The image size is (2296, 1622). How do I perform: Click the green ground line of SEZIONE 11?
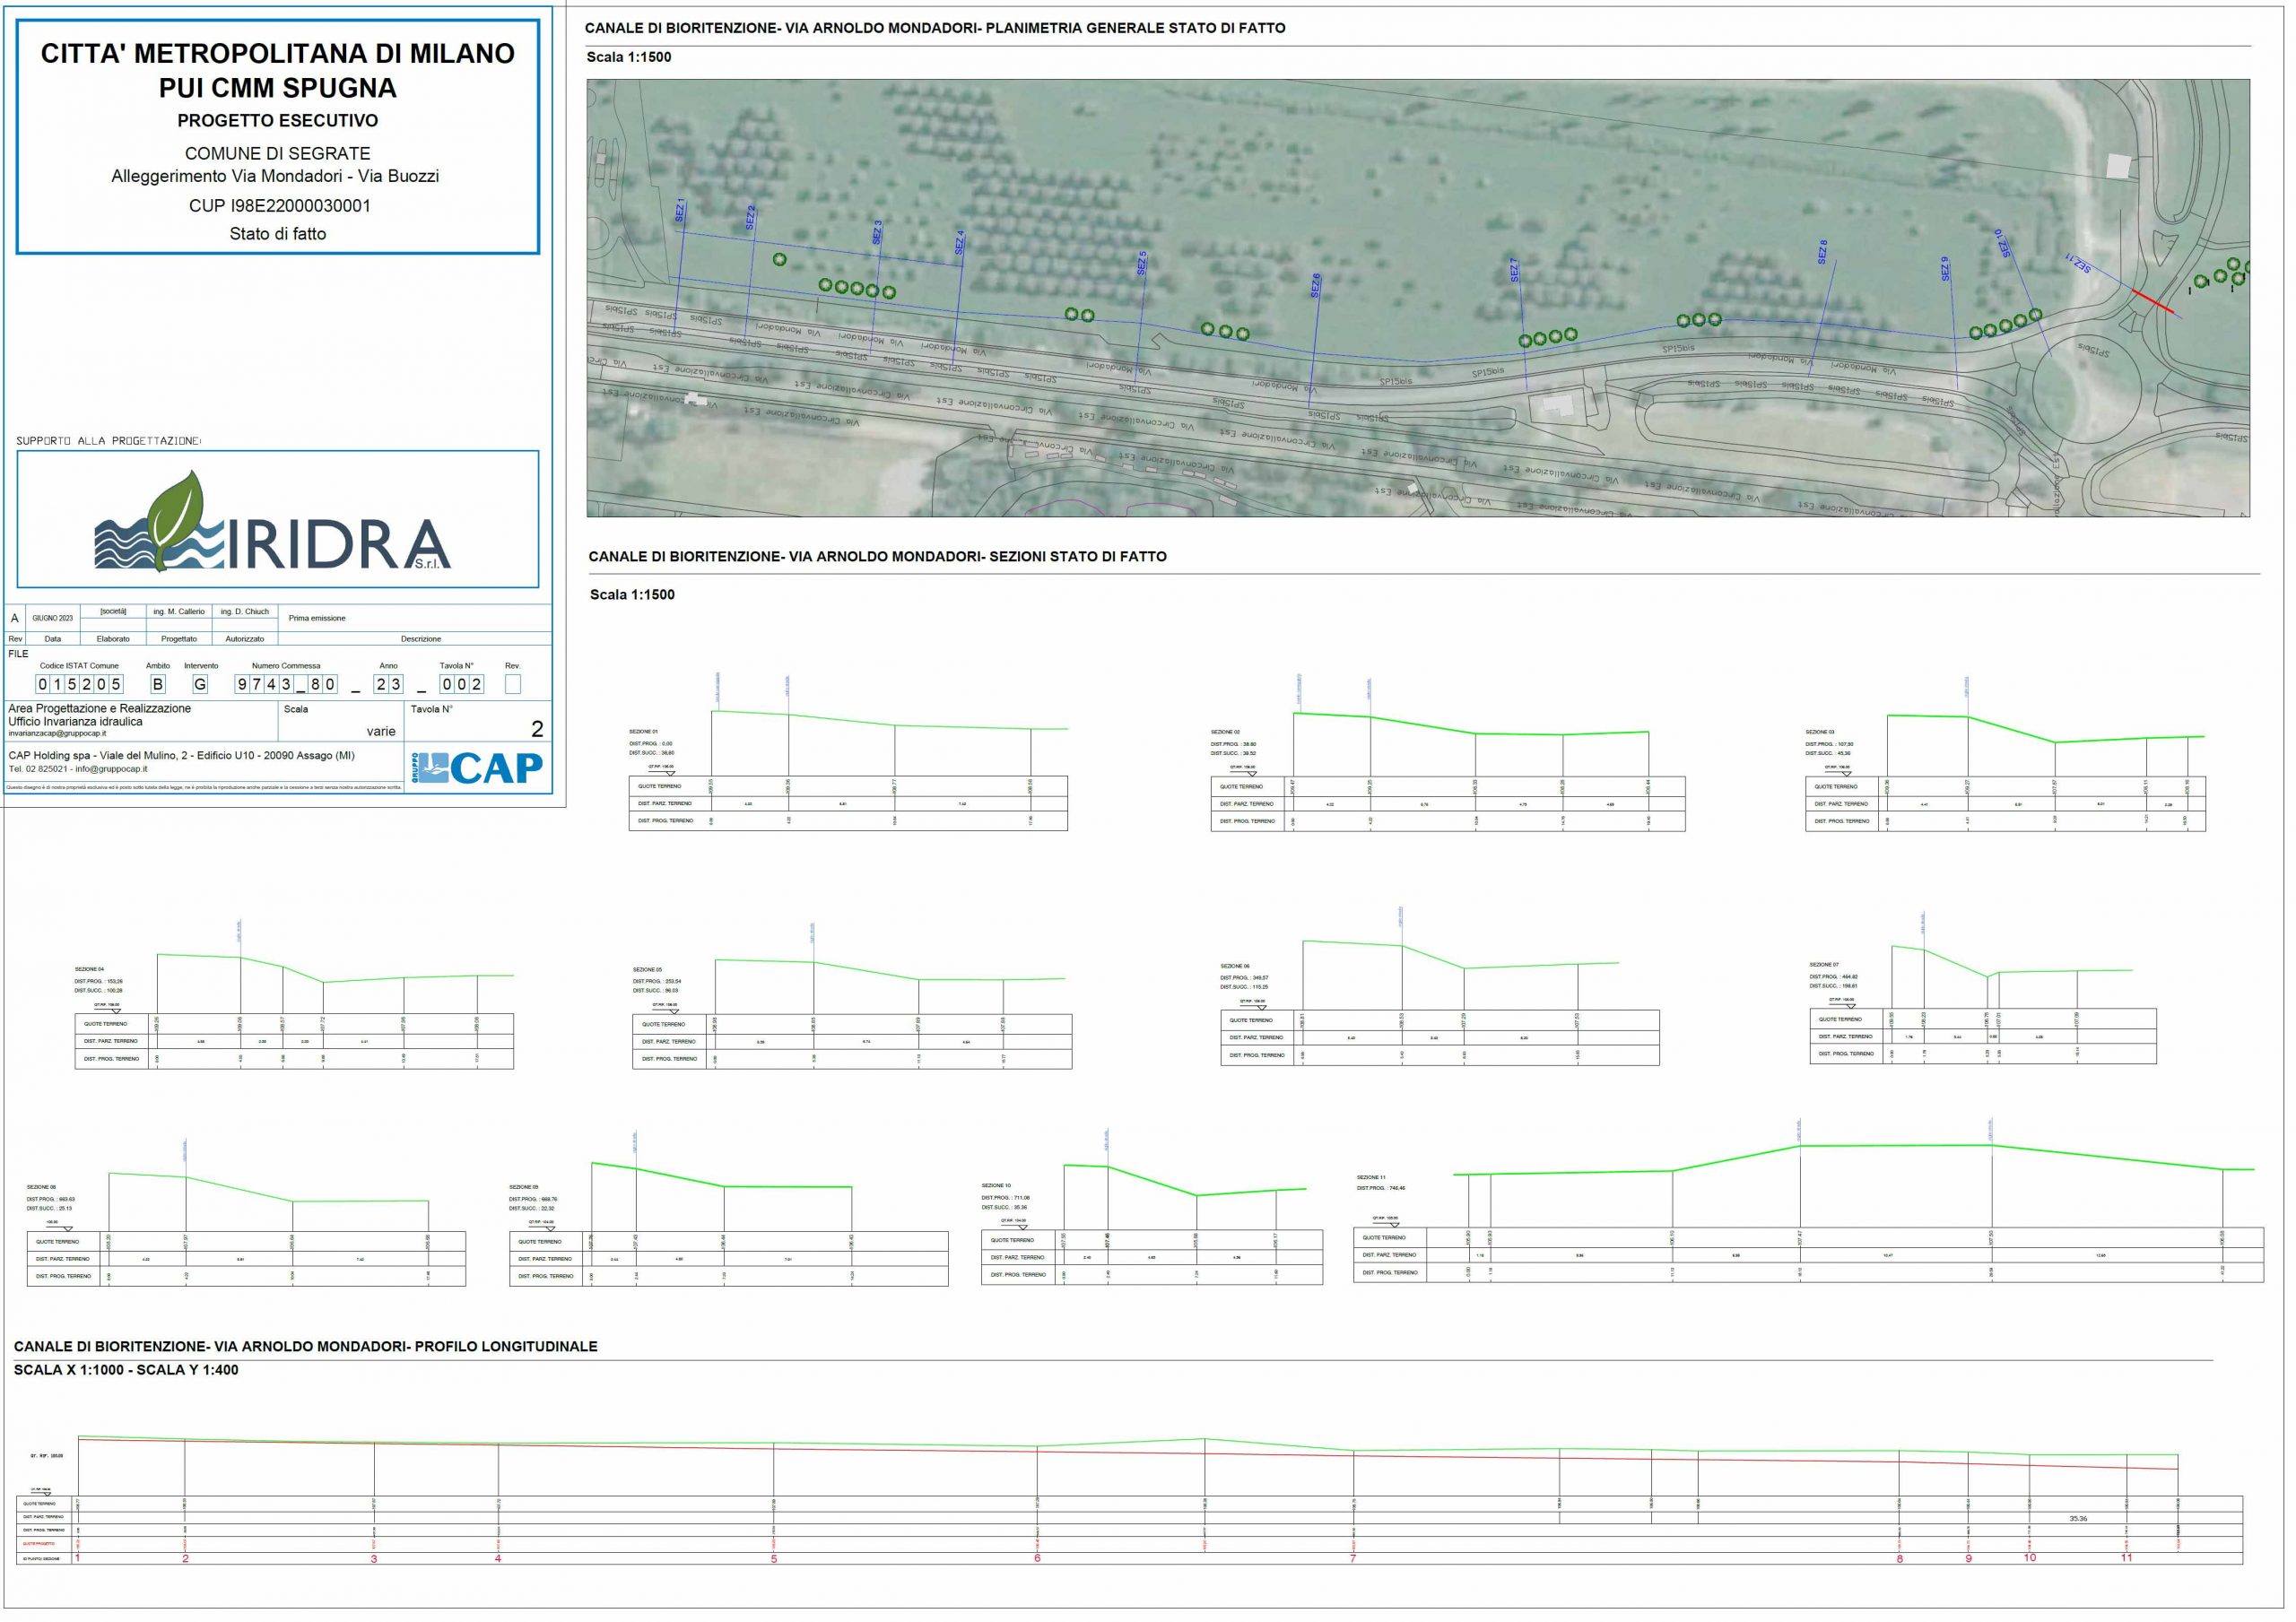[1855, 1160]
